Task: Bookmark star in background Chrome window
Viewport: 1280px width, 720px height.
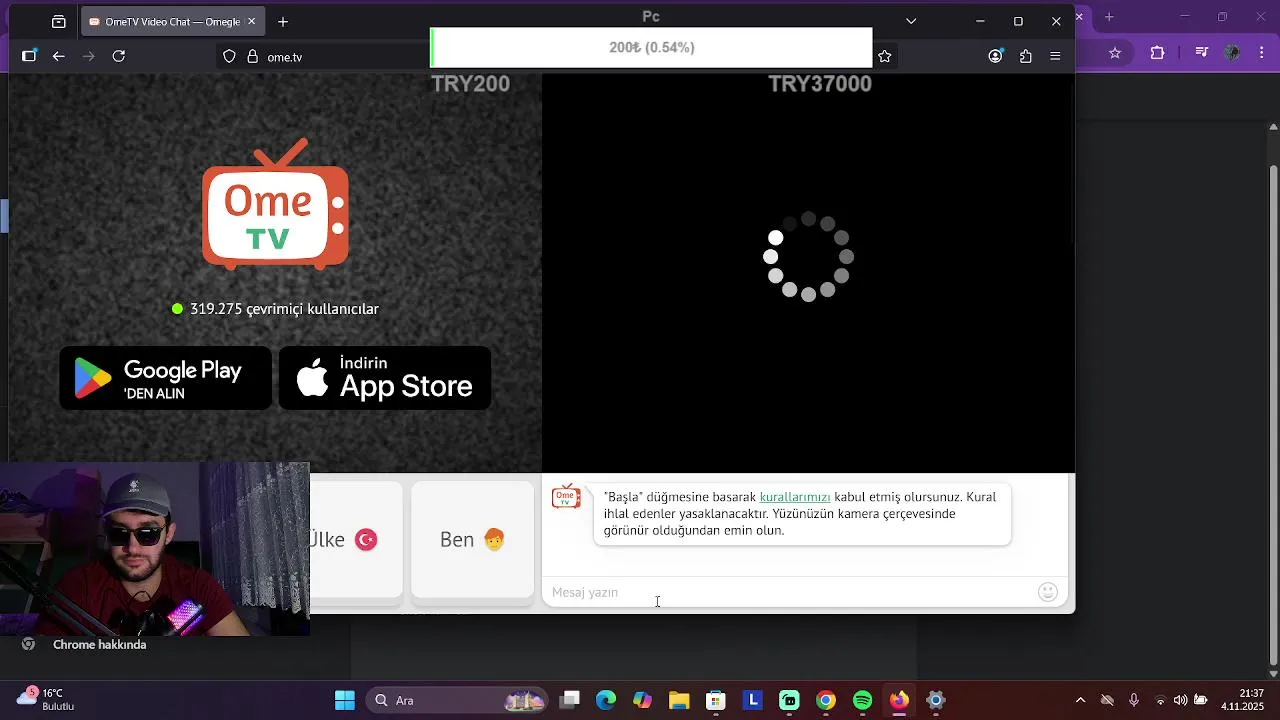Action: (x=1115, y=53)
